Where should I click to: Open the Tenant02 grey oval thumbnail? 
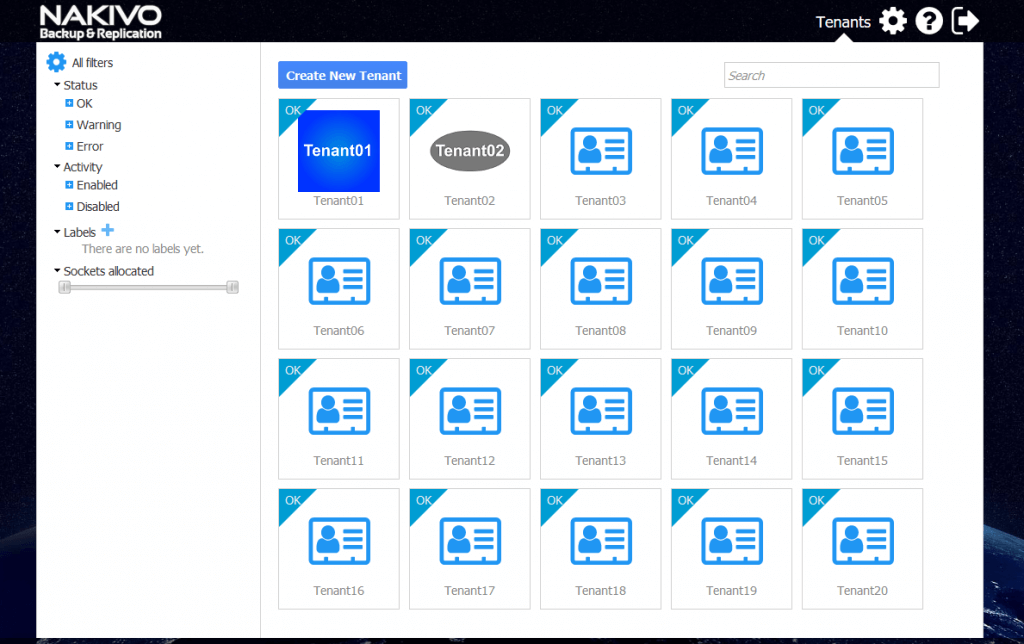coord(470,151)
